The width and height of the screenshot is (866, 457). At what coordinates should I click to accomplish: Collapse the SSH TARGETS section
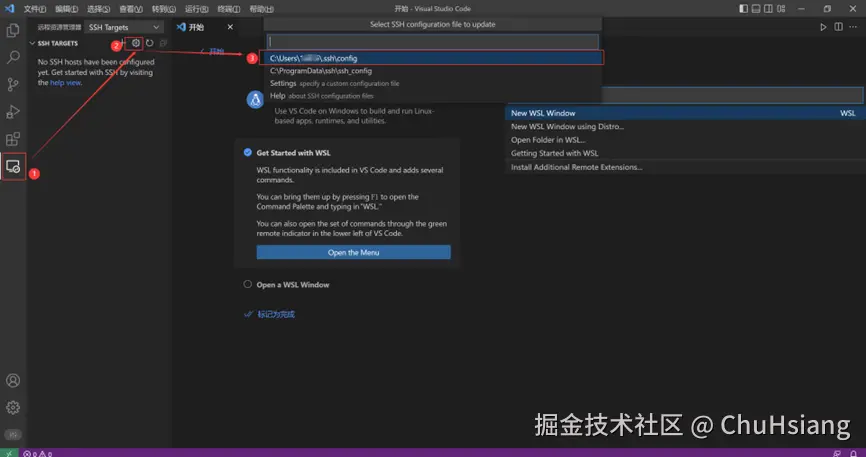(x=54, y=43)
